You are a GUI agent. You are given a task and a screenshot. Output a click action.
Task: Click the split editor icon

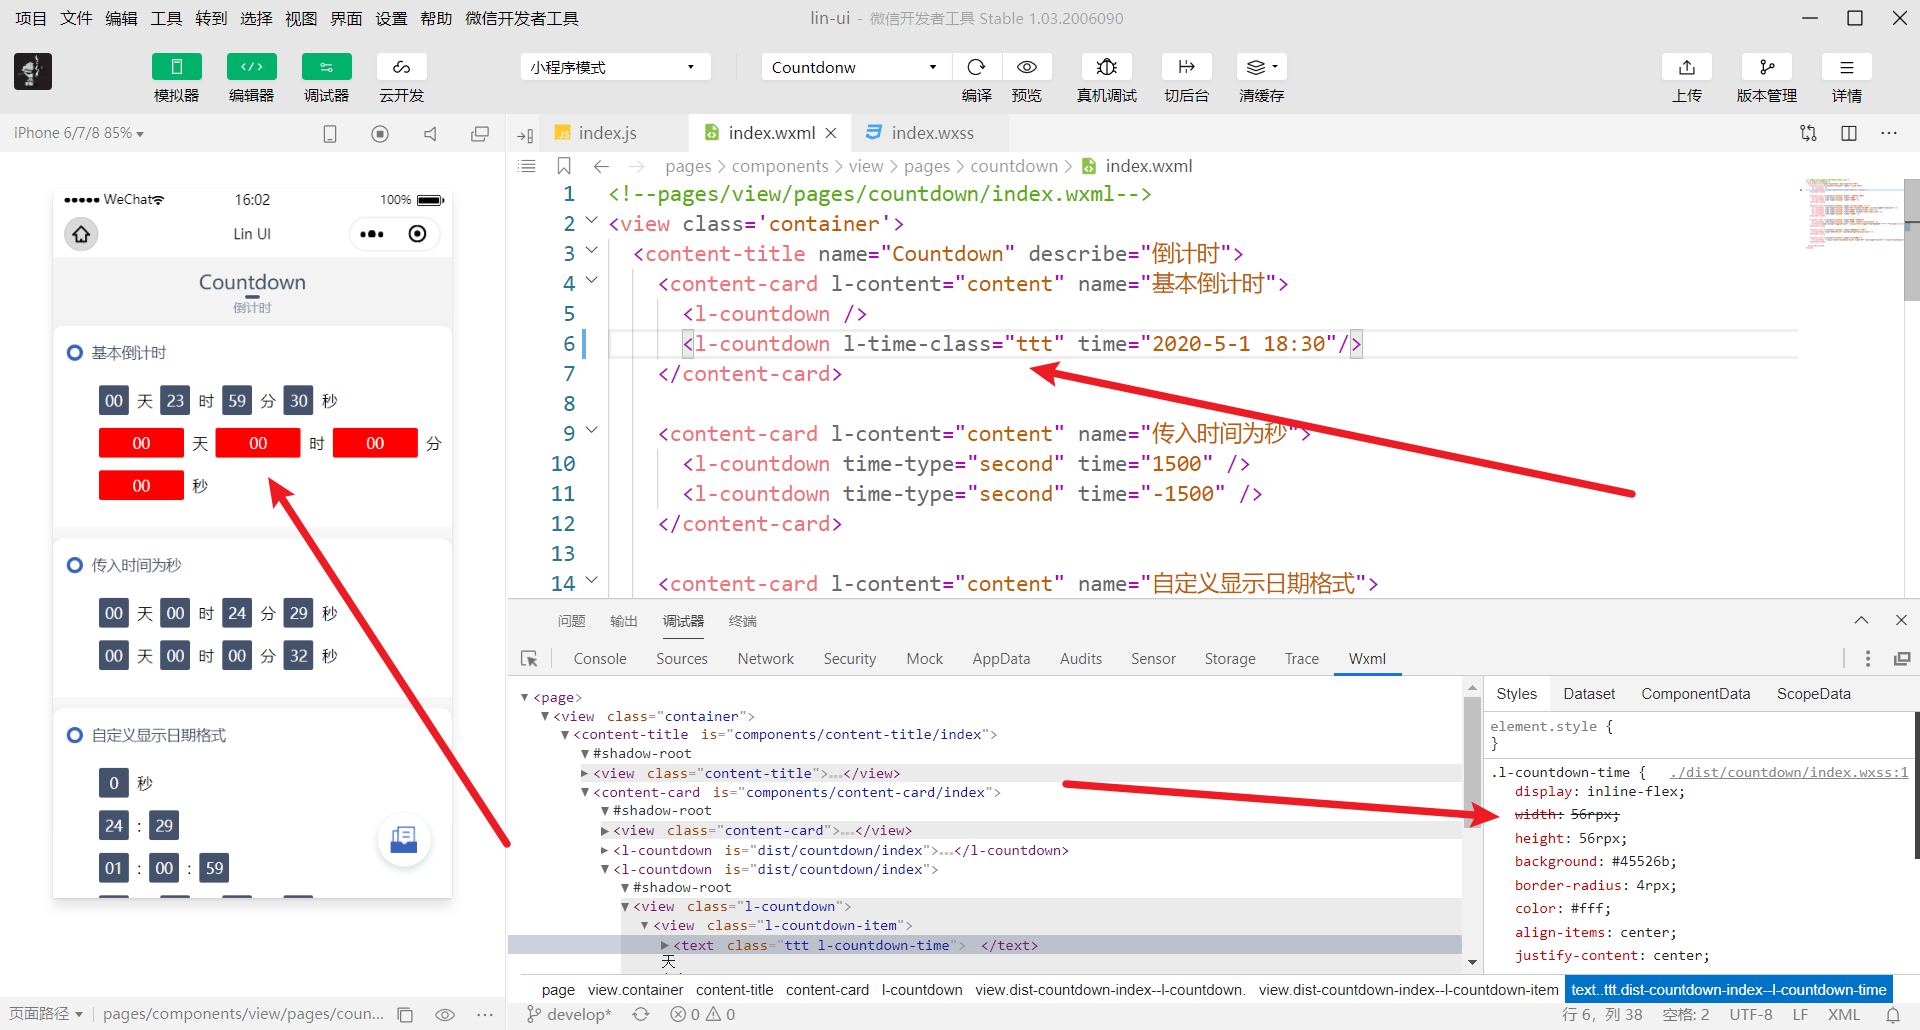[1848, 133]
